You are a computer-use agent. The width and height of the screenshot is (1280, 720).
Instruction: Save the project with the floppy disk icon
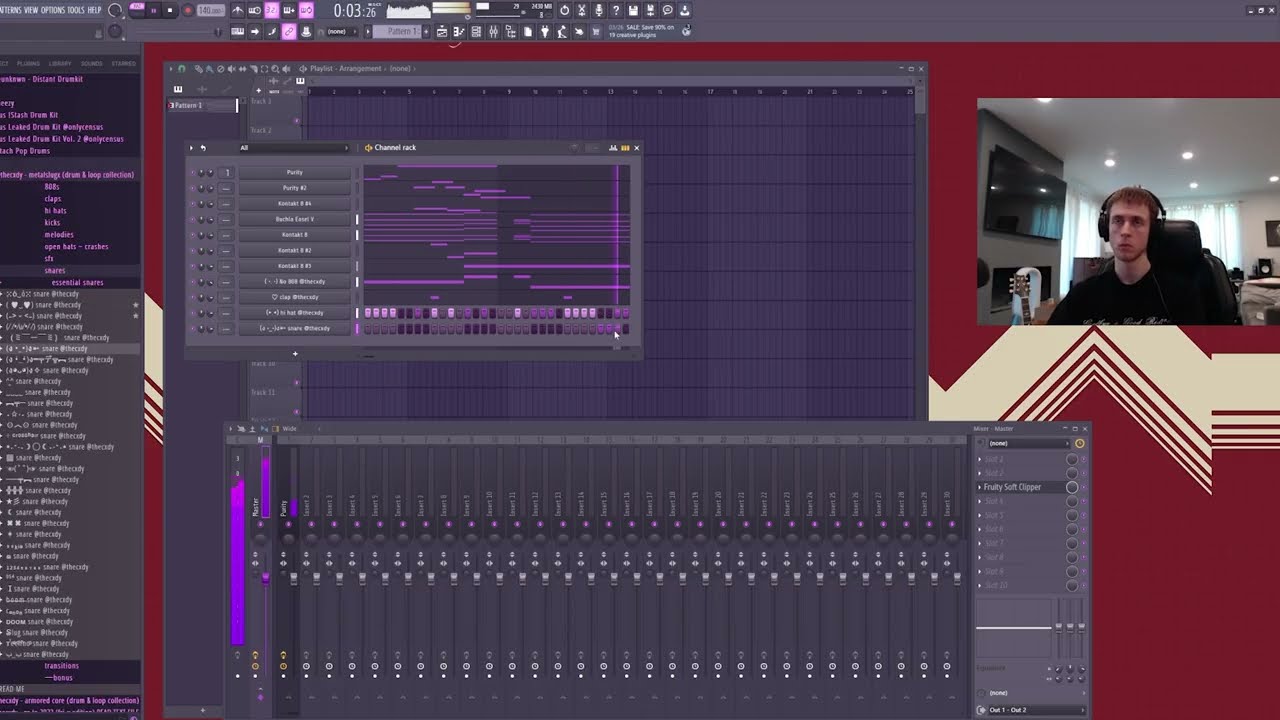coord(633,10)
